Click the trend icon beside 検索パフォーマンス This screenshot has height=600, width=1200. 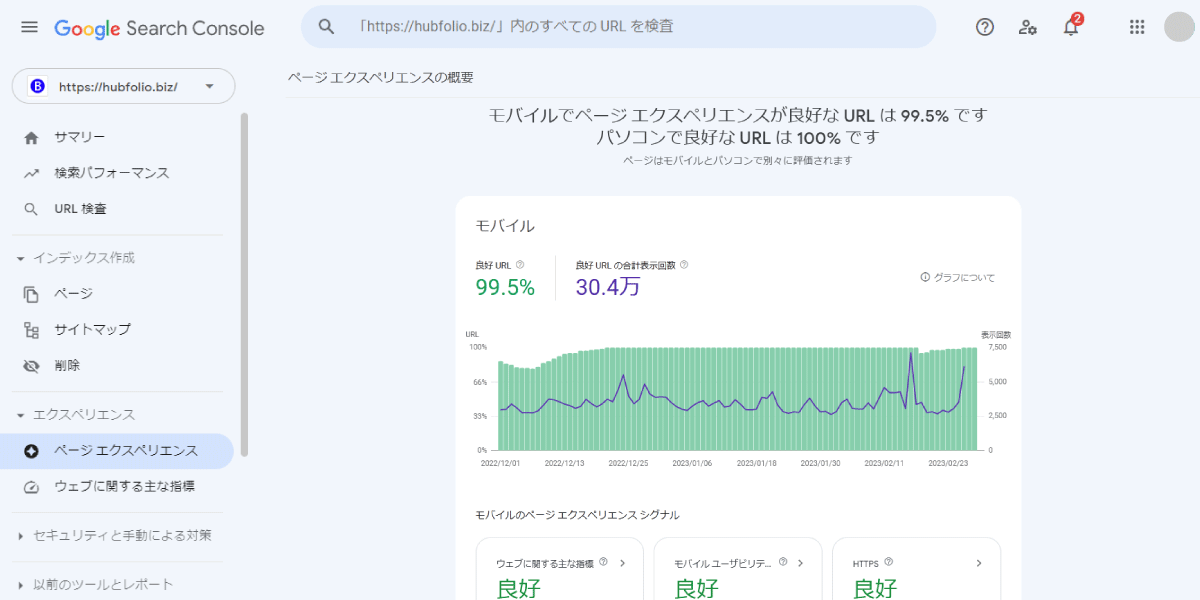point(31,173)
